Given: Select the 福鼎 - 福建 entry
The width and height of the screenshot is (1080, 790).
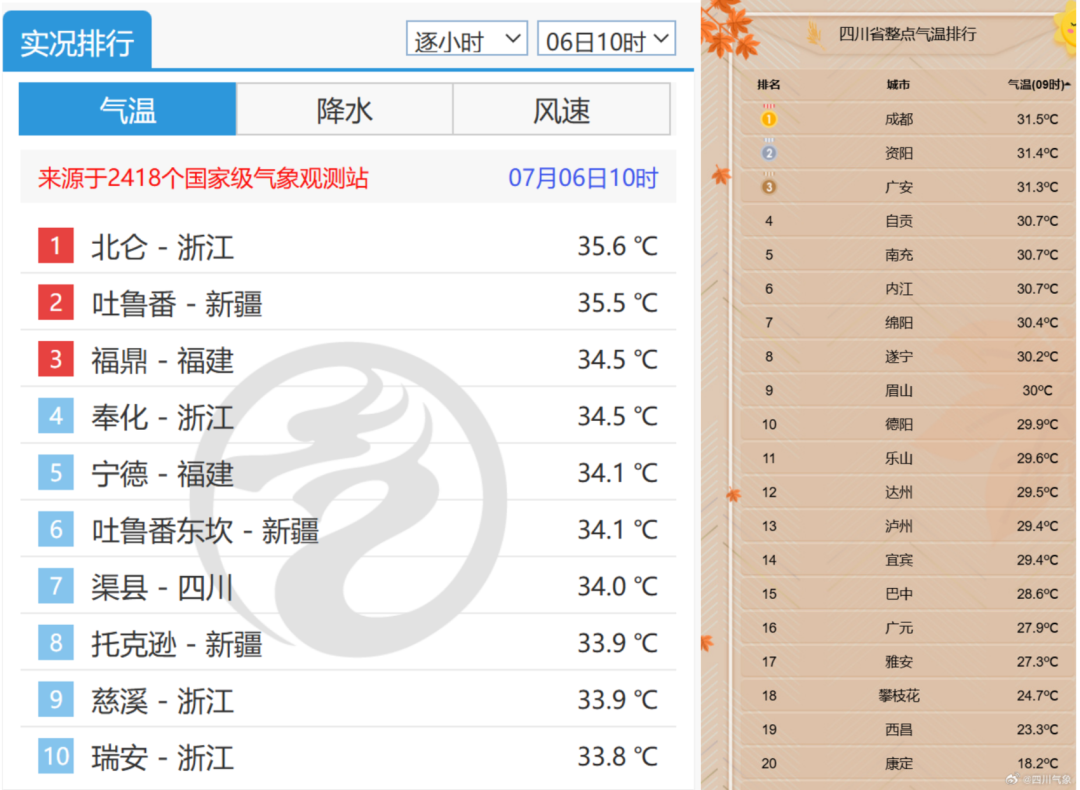Looking at the screenshot, I should [163, 360].
